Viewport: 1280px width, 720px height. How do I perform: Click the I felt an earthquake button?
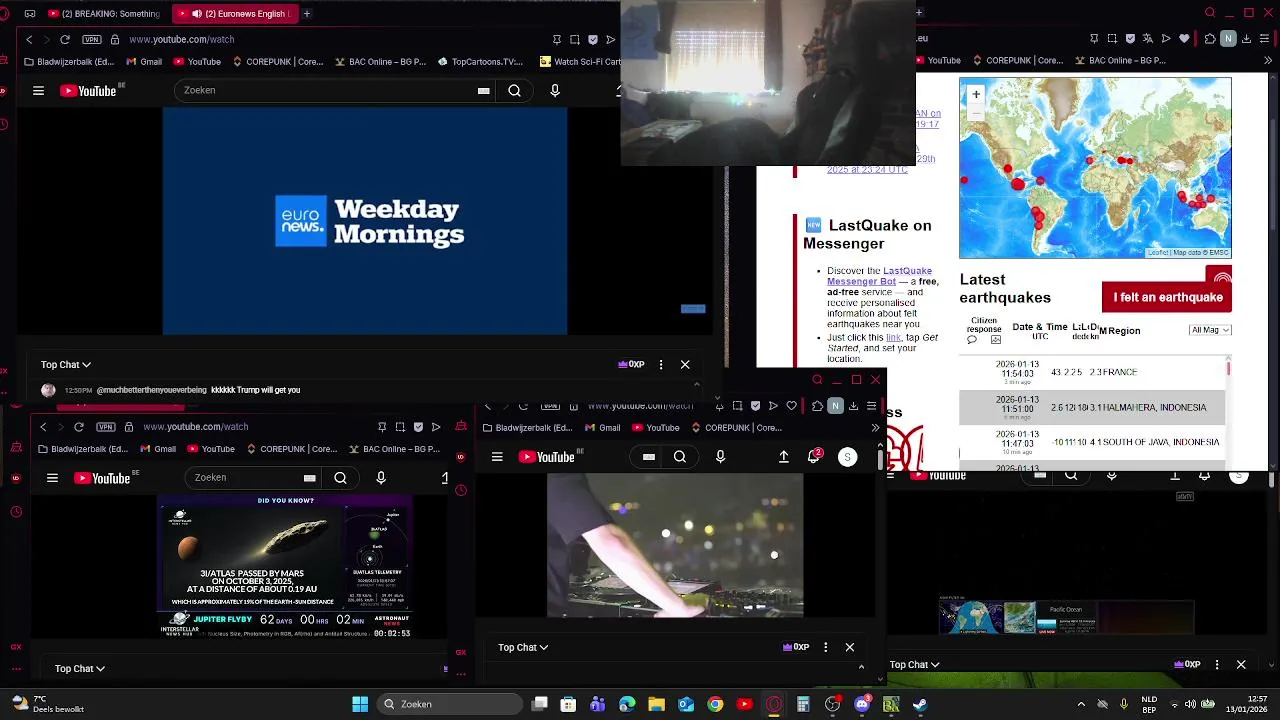point(1167,297)
